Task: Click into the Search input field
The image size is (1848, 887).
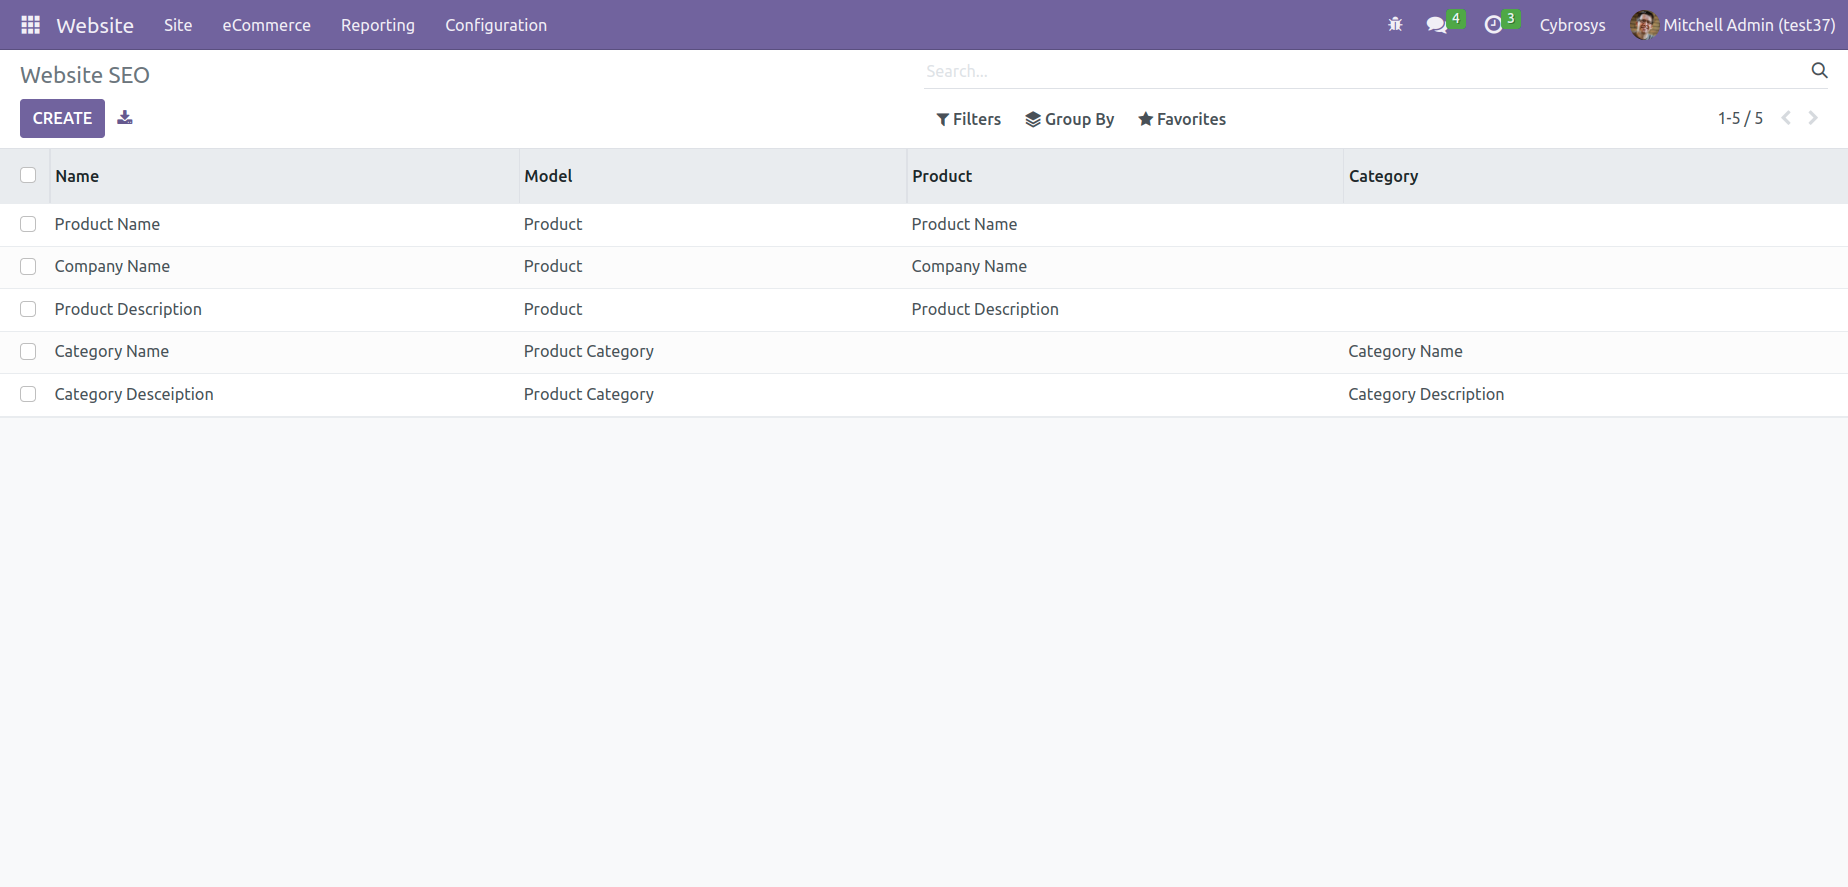Action: (x=1360, y=71)
